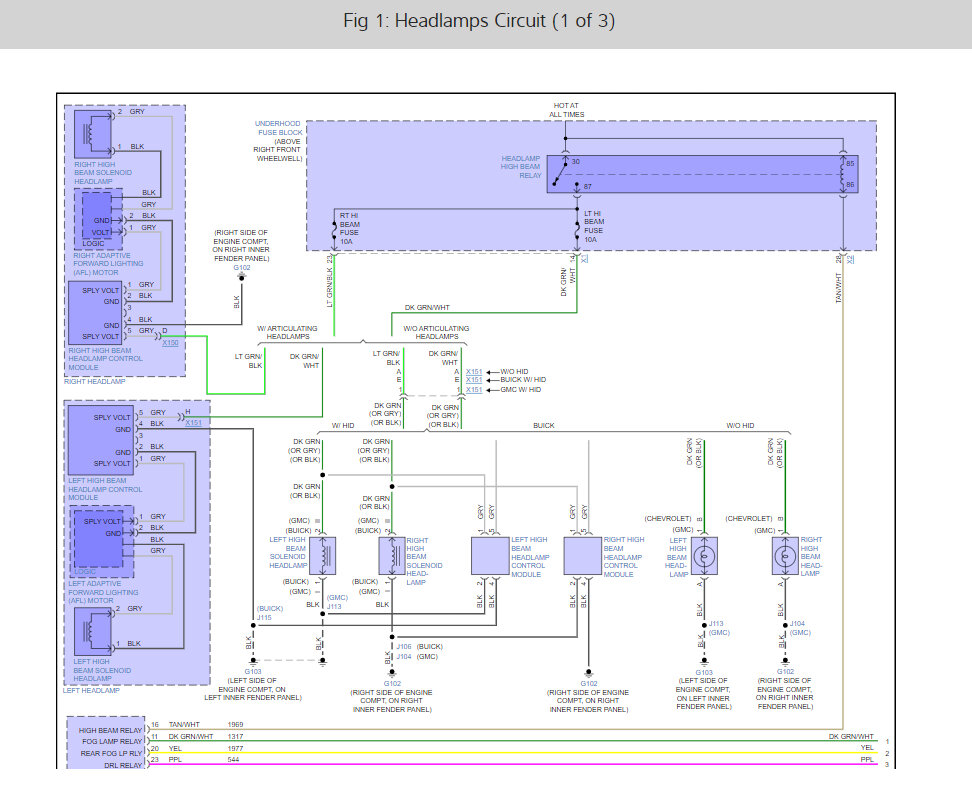
Task: Click the RT HI BEAM 10A fuse symbol
Action: click(334, 231)
